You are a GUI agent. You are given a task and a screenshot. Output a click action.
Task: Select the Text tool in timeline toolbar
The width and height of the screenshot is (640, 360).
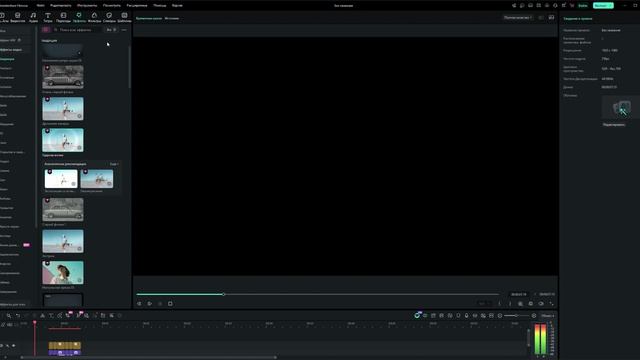(51, 316)
